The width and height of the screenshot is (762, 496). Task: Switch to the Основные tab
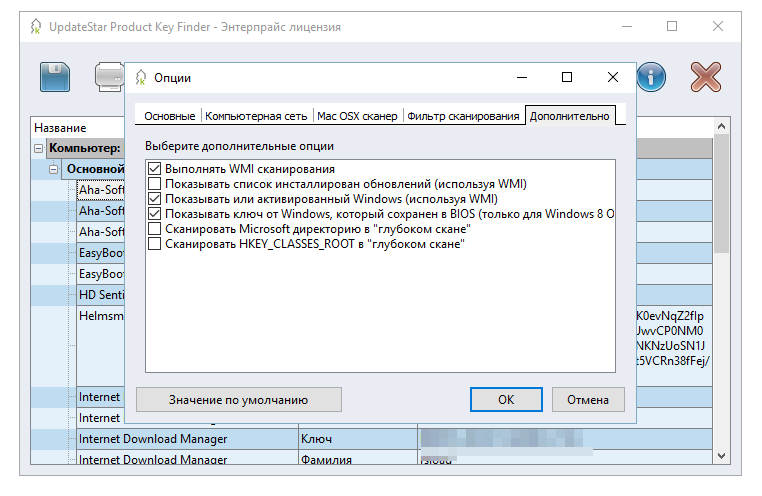click(x=170, y=116)
